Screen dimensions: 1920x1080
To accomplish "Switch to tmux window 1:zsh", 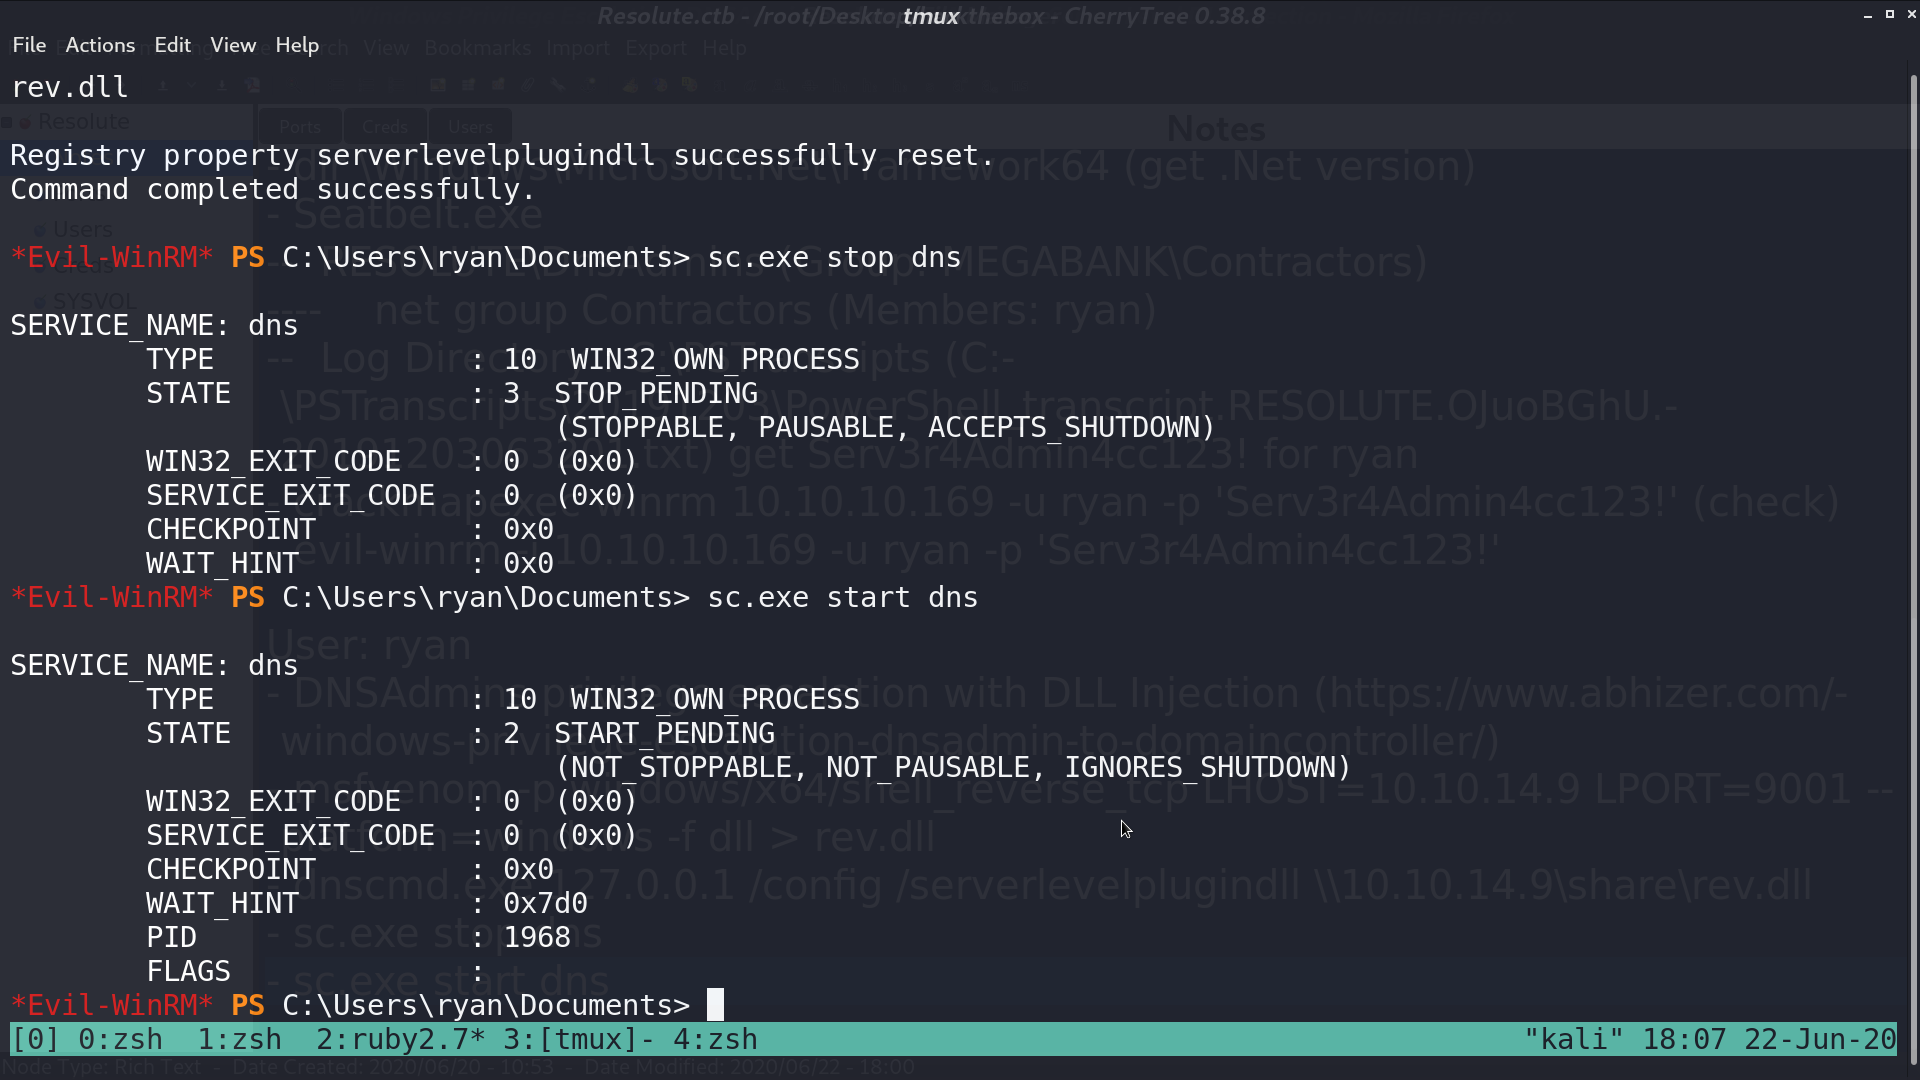I will (x=239, y=1040).
